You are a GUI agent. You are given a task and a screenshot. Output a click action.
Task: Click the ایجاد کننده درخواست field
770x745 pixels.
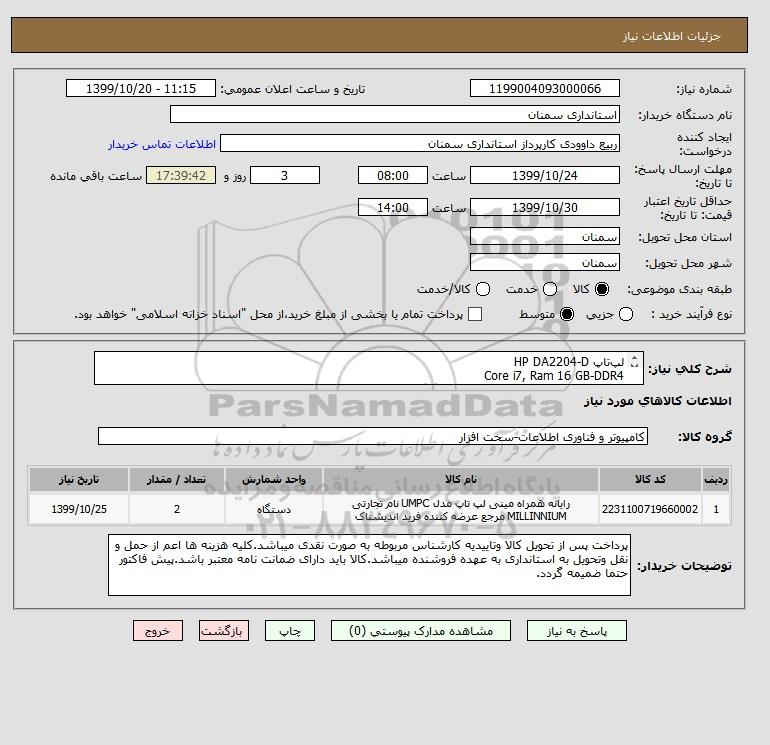[x=420, y=144]
